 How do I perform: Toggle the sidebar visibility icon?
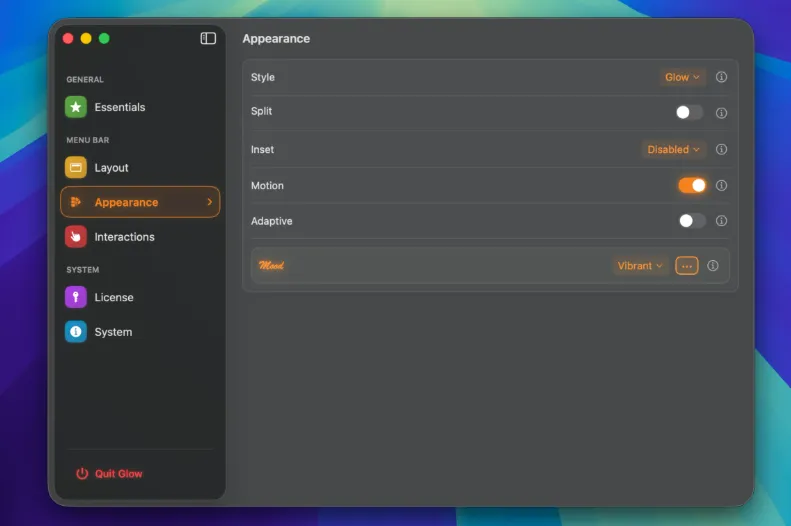click(208, 38)
